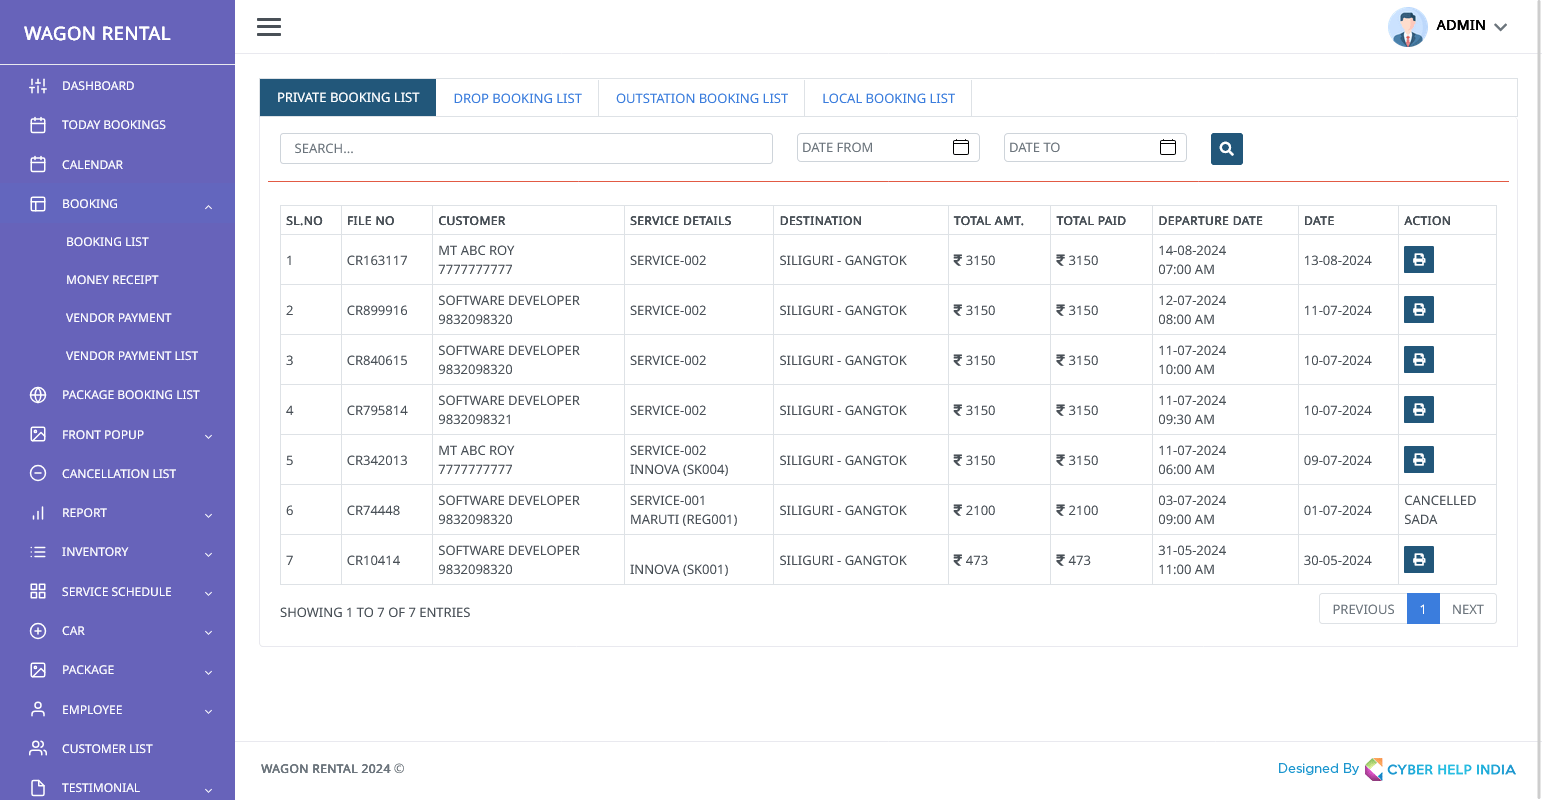Open calendar picker in Date To field
This screenshot has width=1542, height=800.
[1168, 148]
